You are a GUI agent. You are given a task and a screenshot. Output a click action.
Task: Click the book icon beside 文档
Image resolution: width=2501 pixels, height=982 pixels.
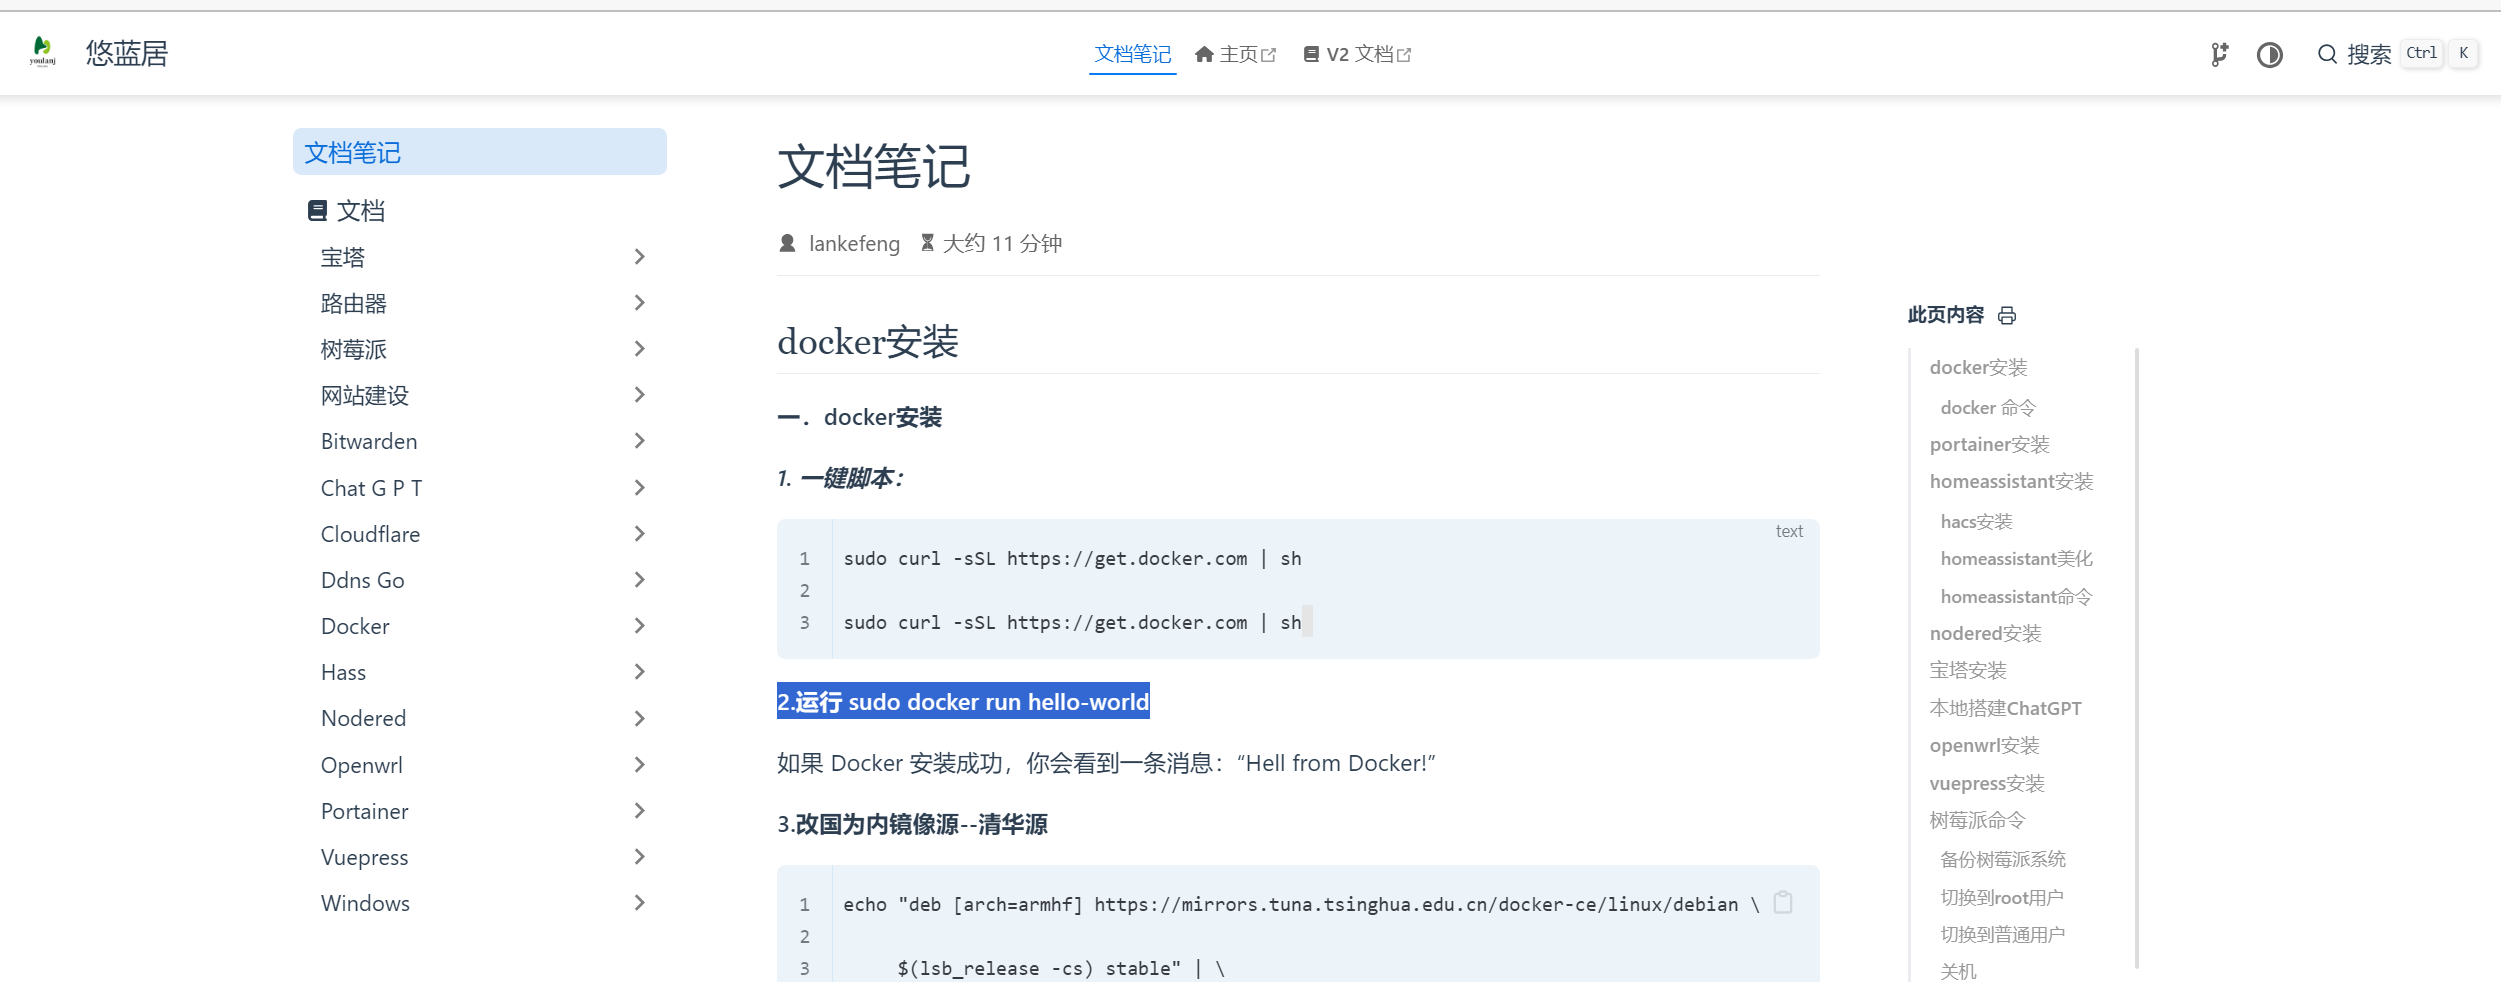coord(317,210)
